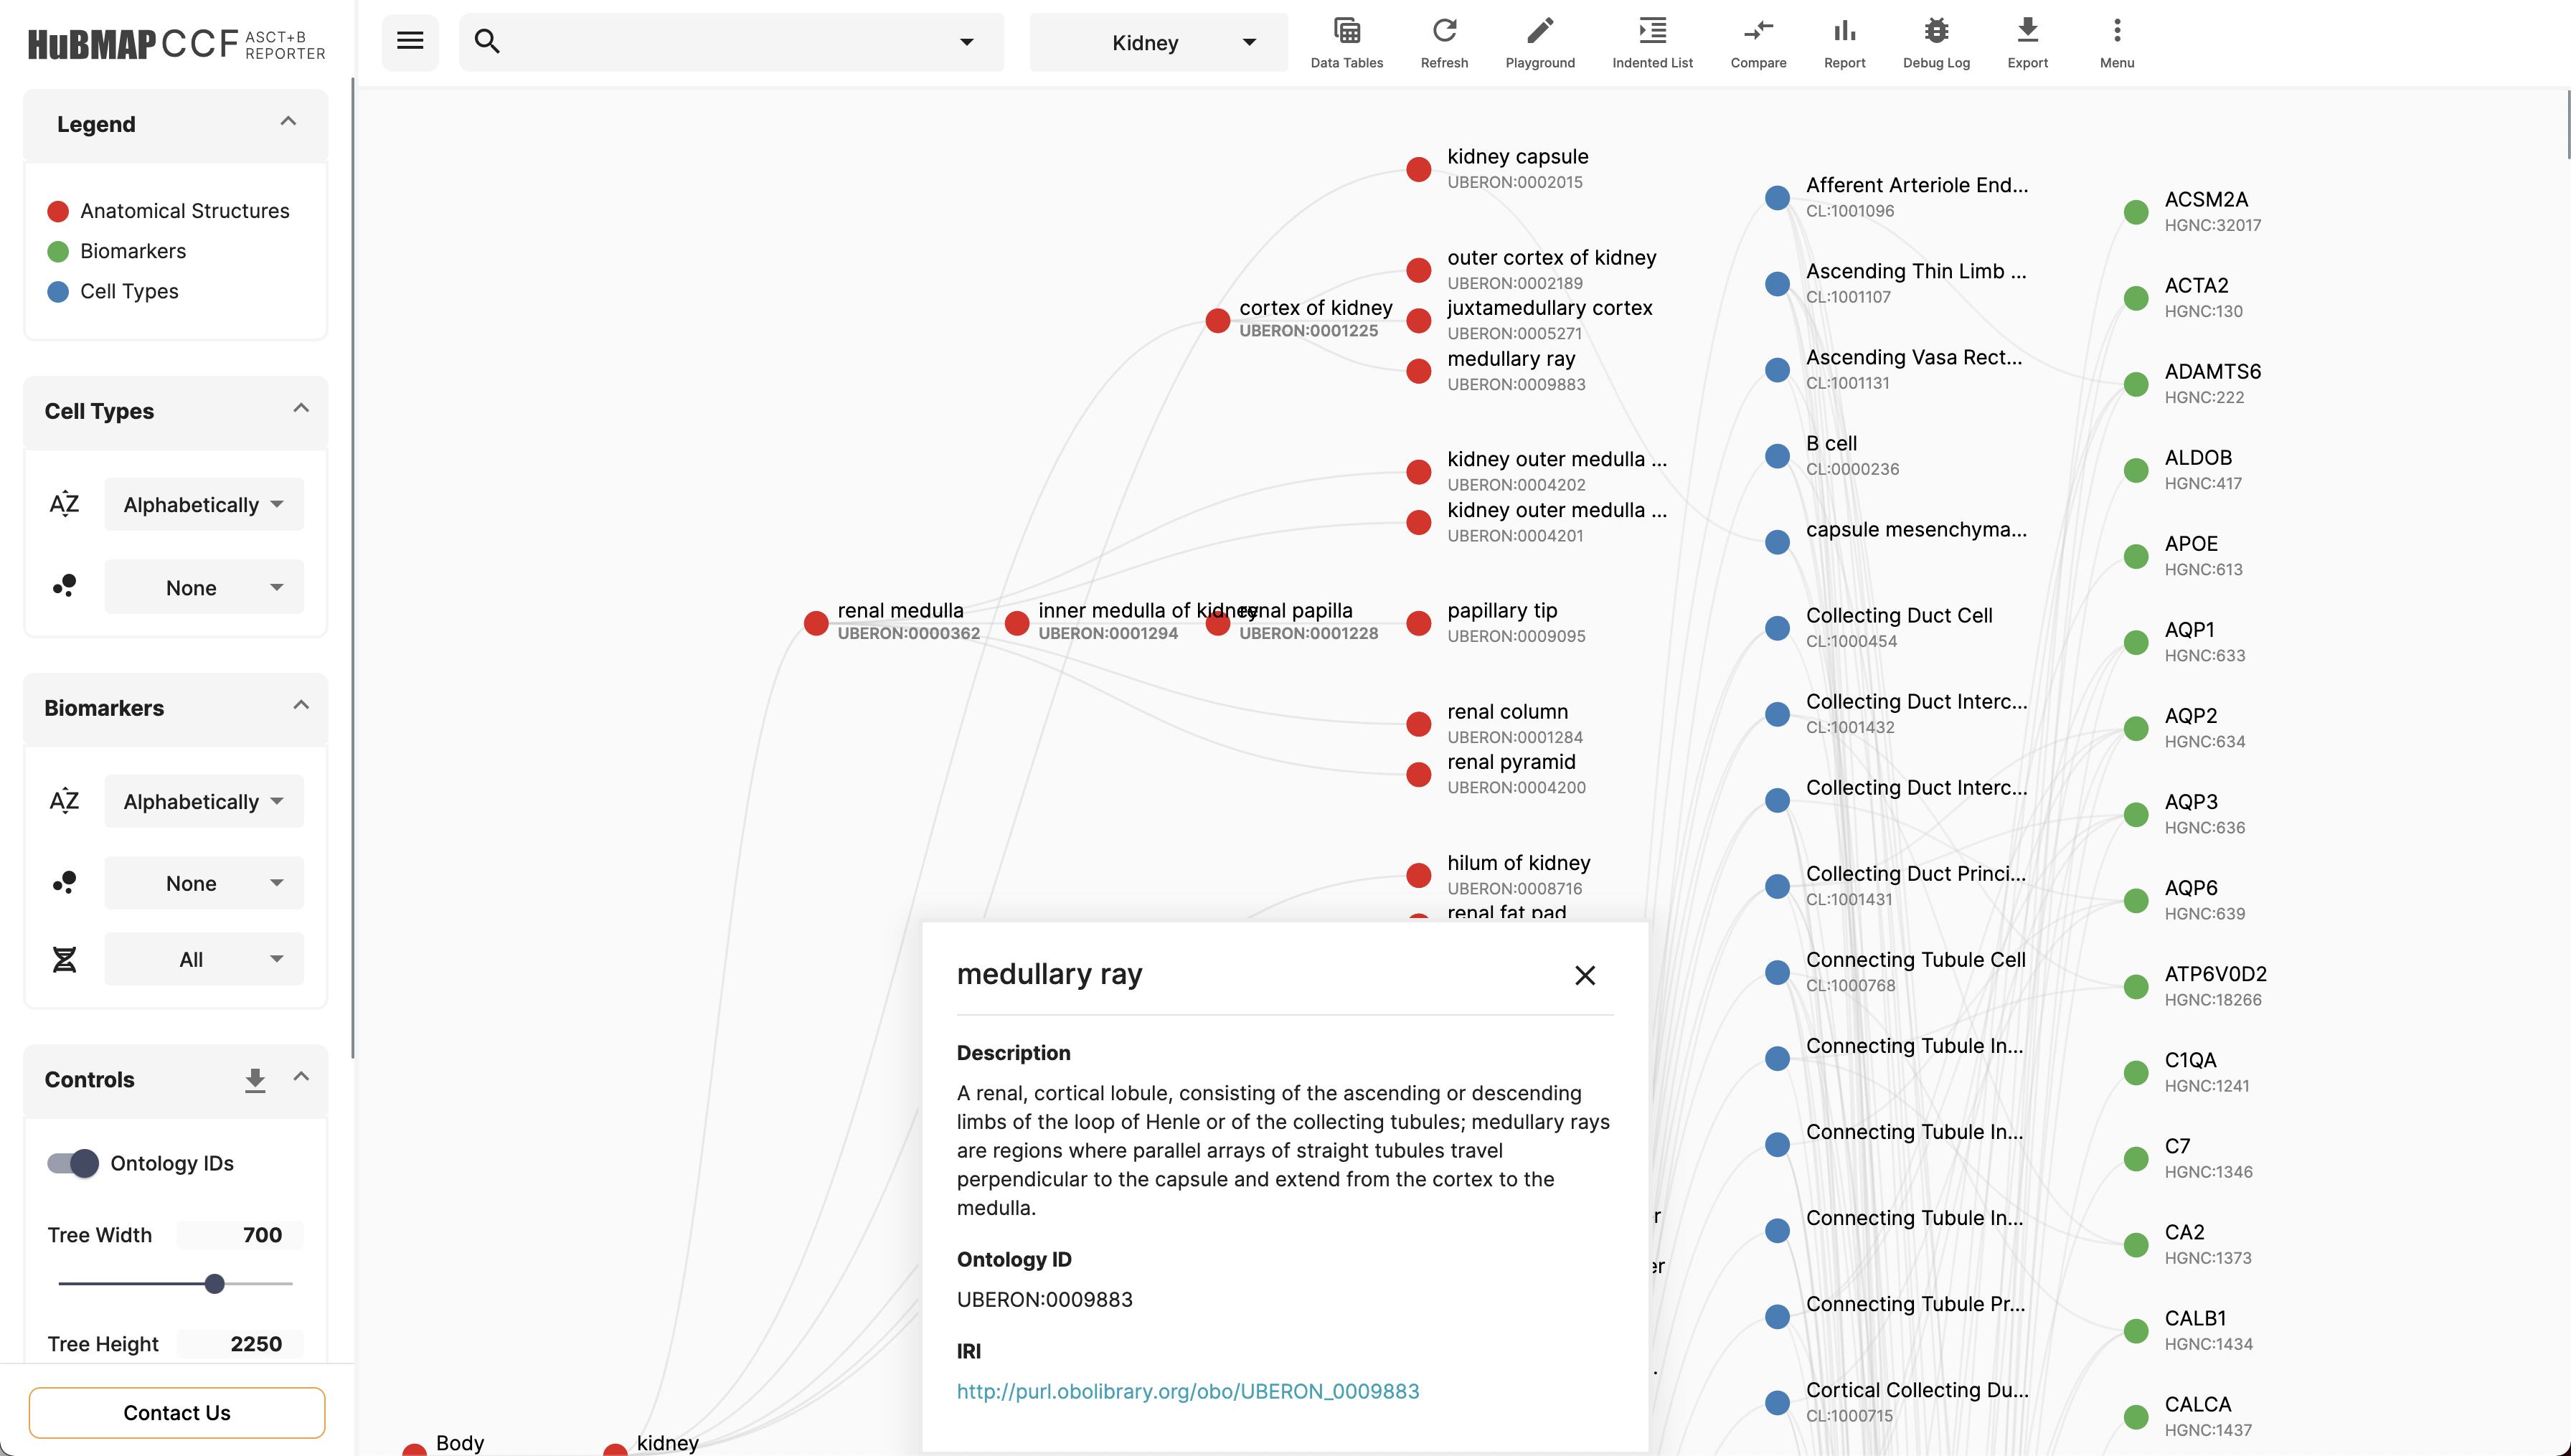Open the Report panel
This screenshot has width=2571, height=1456.
pyautogui.click(x=1844, y=42)
